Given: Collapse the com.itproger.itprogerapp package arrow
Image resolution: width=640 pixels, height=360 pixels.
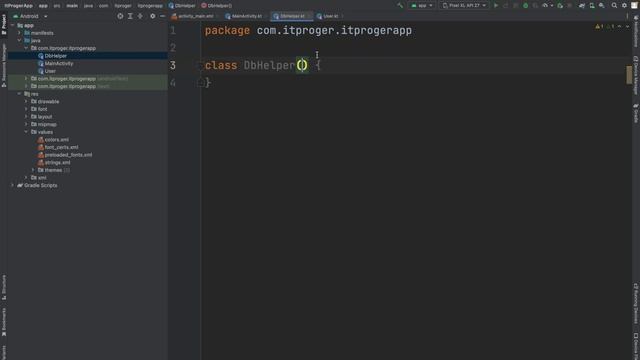Looking at the screenshot, I should [x=26, y=48].
